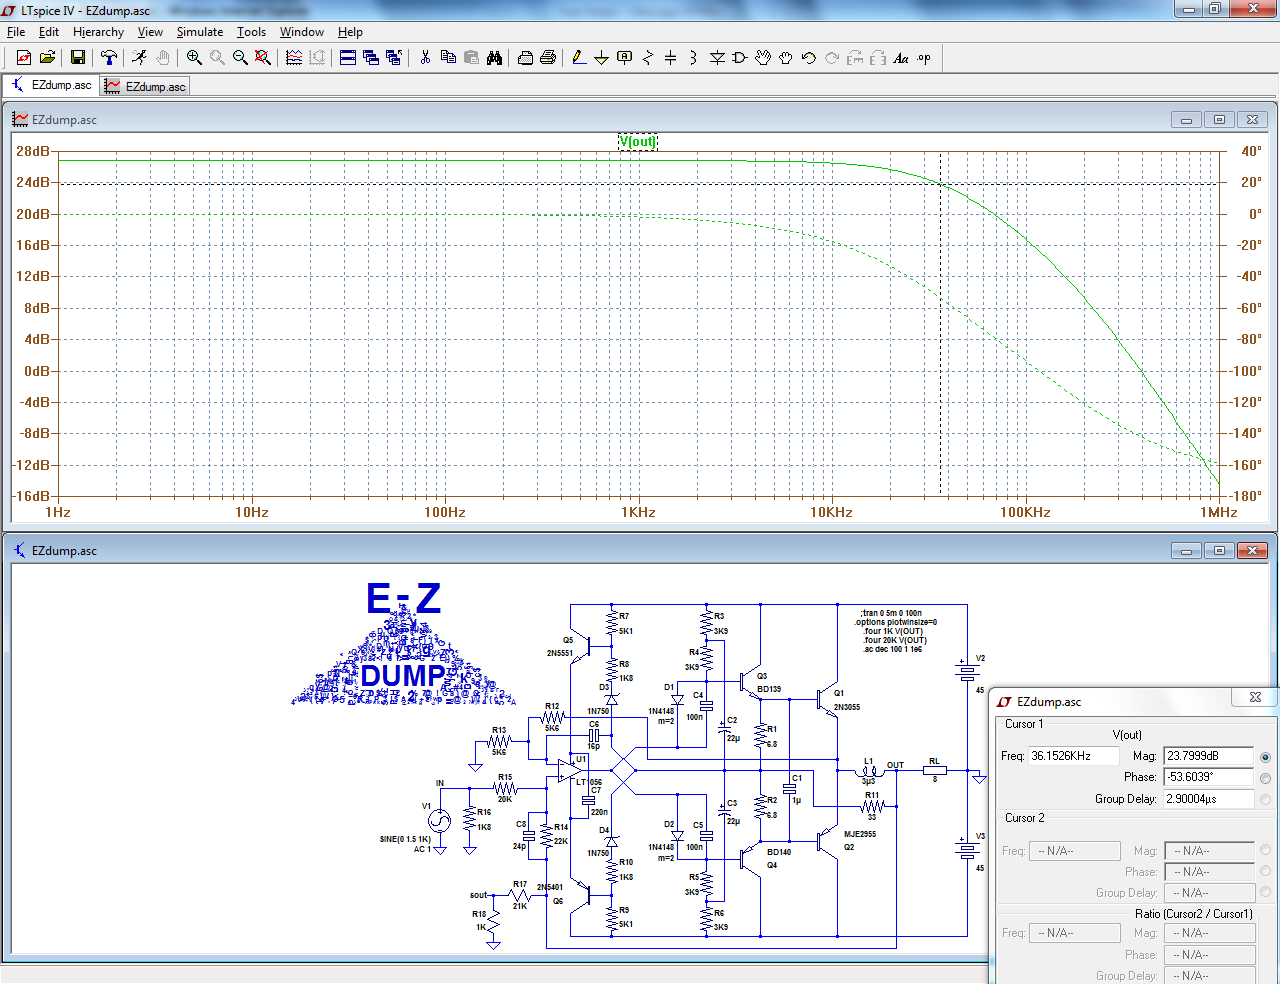Click the Cursor 1 Freq field showing 36.1526KHz
The image size is (1280, 987).
click(1074, 756)
